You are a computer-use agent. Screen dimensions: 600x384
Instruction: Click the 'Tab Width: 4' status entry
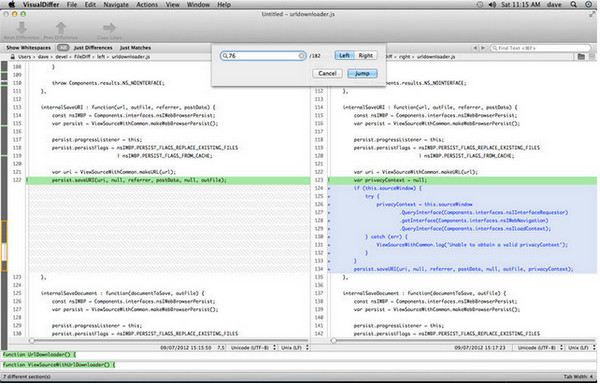579,377
